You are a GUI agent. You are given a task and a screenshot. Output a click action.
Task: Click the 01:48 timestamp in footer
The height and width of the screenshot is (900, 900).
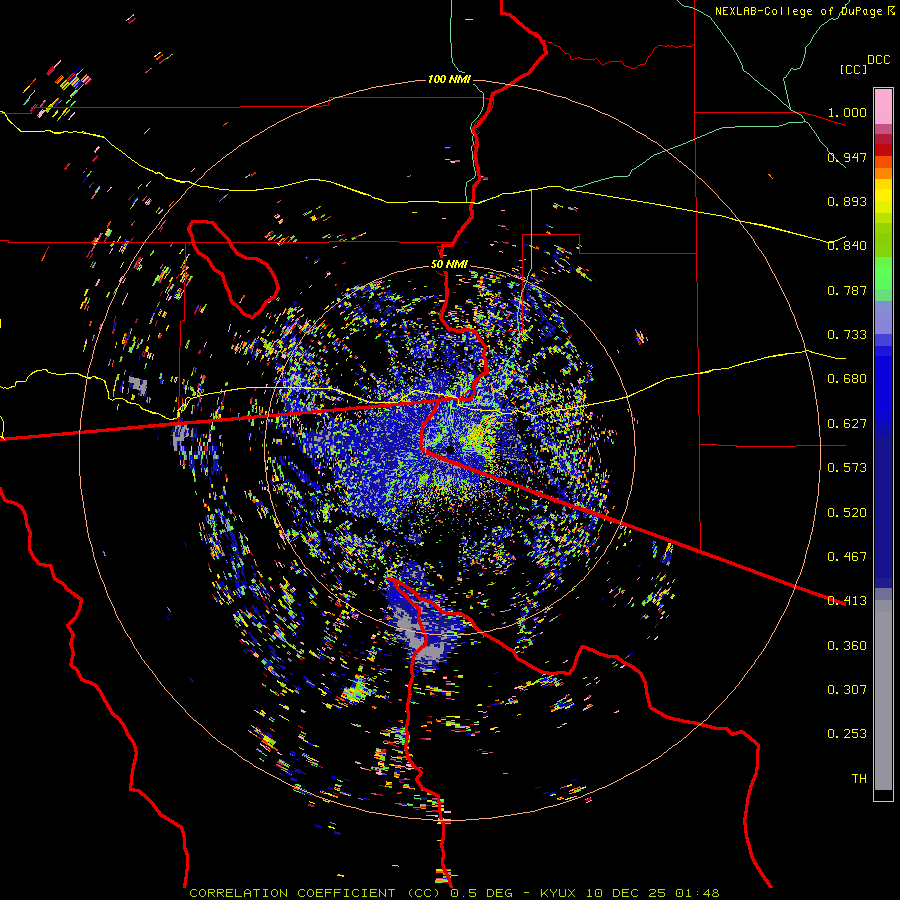(697, 893)
